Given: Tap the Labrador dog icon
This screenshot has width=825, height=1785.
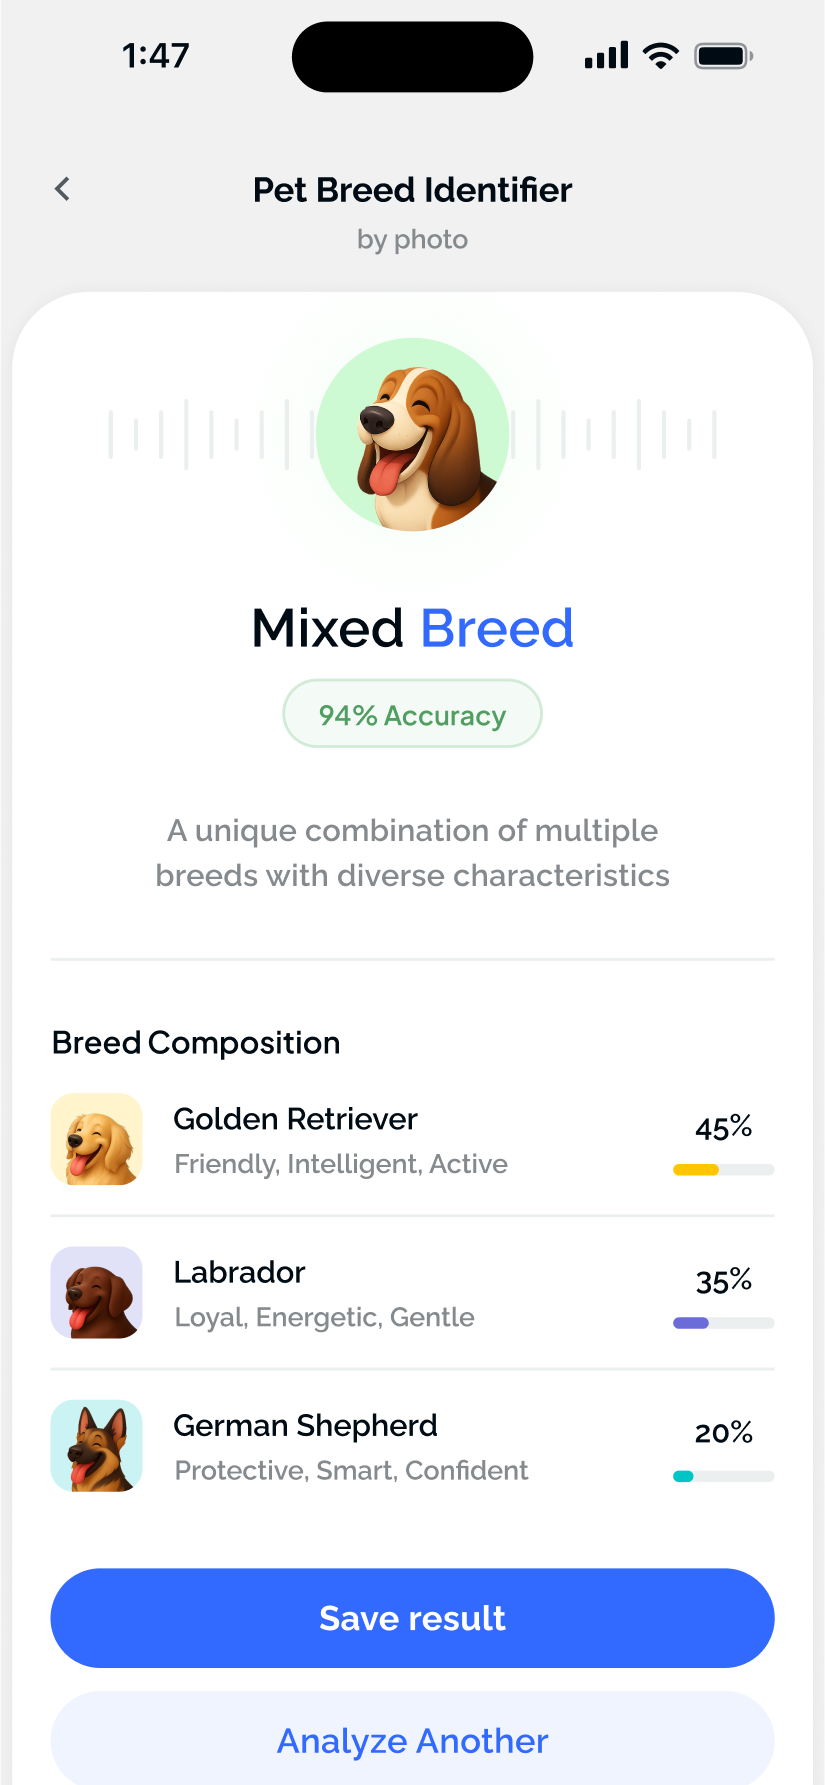Looking at the screenshot, I should [97, 1292].
